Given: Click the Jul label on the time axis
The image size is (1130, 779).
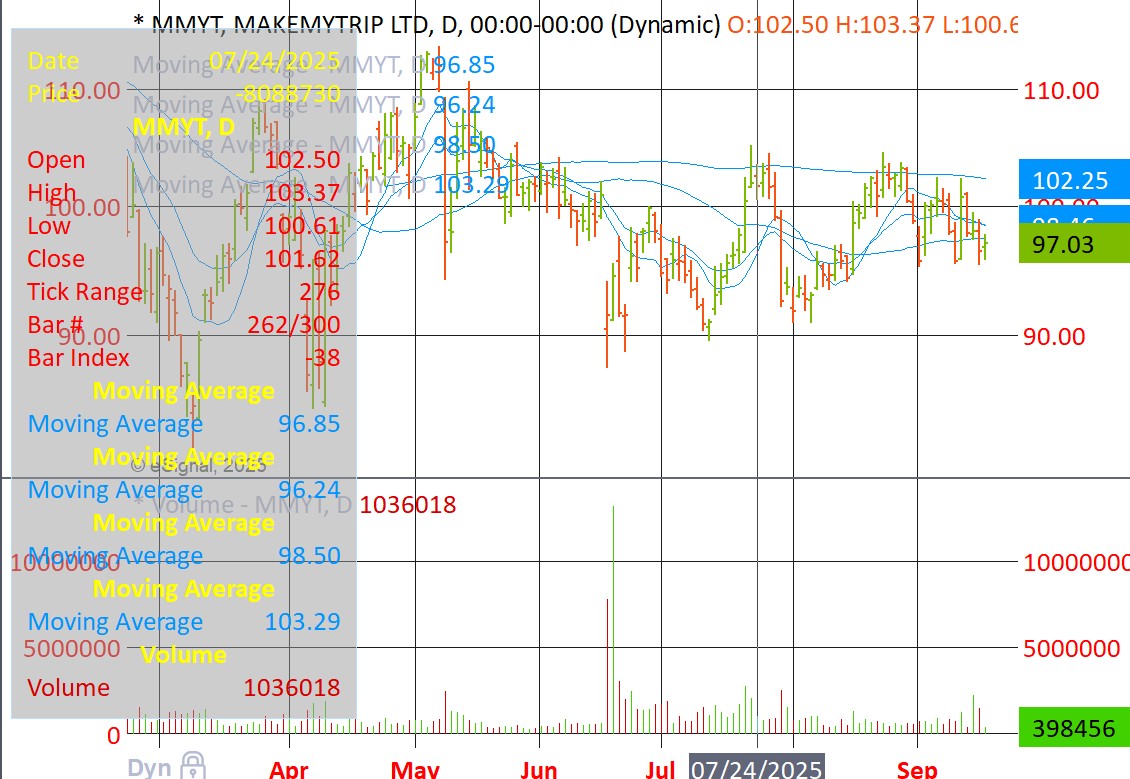Looking at the screenshot, I should pyautogui.click(x=660, y=769).
